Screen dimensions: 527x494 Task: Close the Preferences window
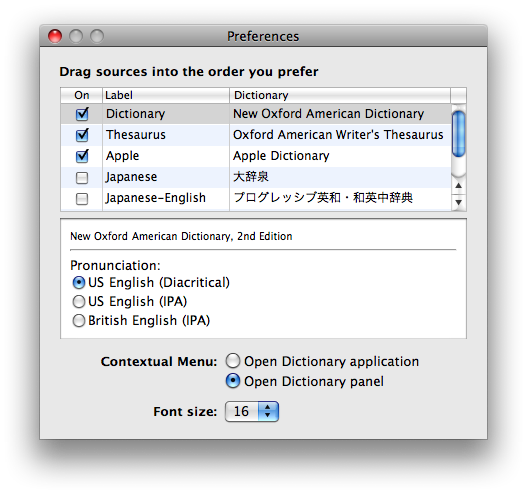55,36
